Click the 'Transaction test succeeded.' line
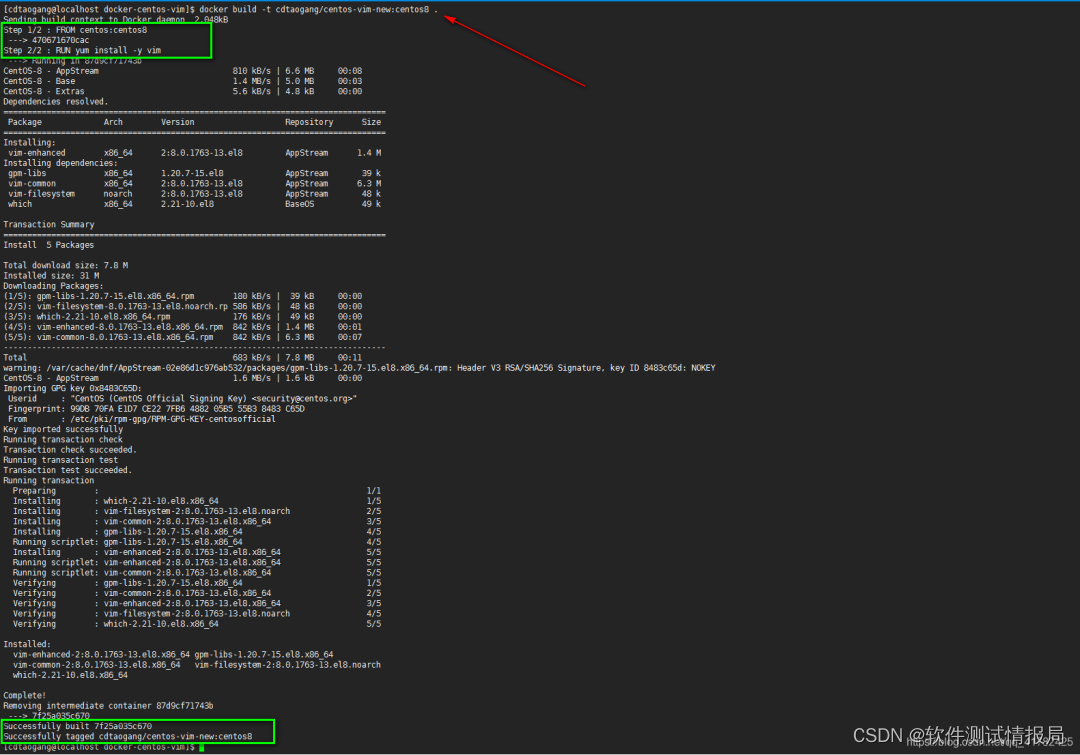 pos(68,470)
